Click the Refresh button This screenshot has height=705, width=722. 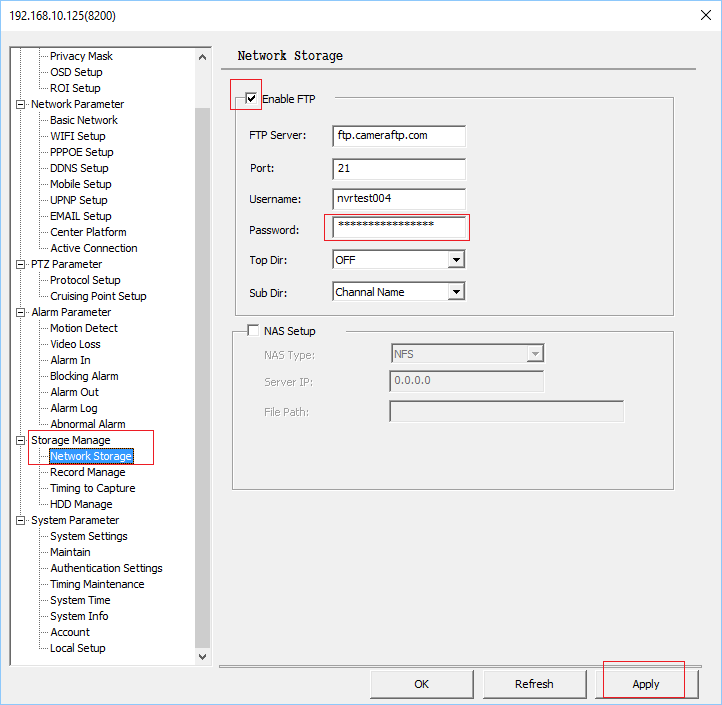(x=534, y=684)
